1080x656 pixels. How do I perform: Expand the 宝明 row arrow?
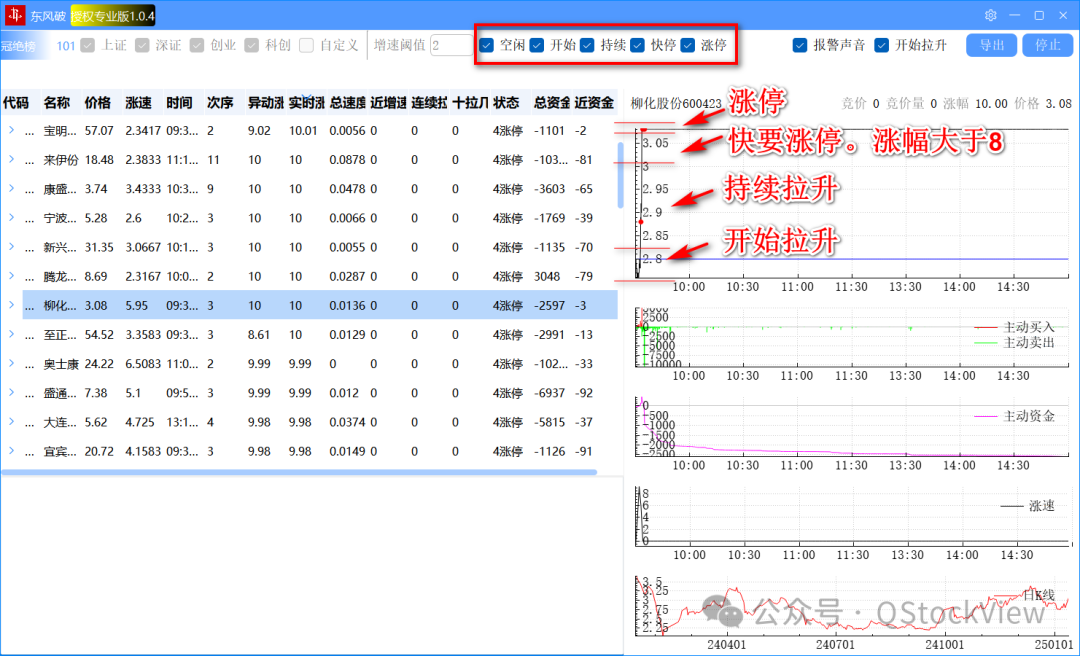12,130
